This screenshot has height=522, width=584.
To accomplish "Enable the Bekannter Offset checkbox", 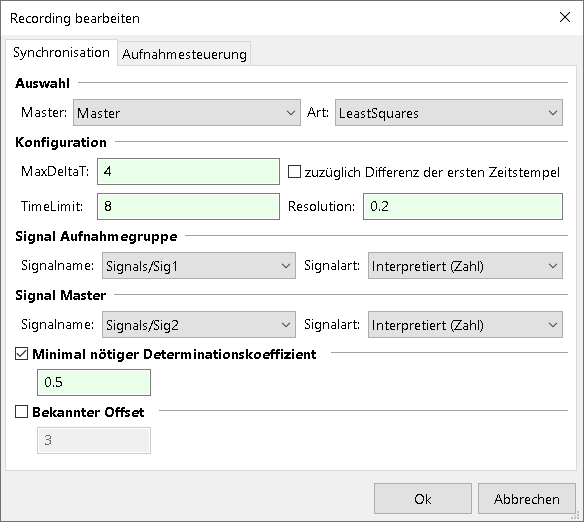I will pos(22,412).
